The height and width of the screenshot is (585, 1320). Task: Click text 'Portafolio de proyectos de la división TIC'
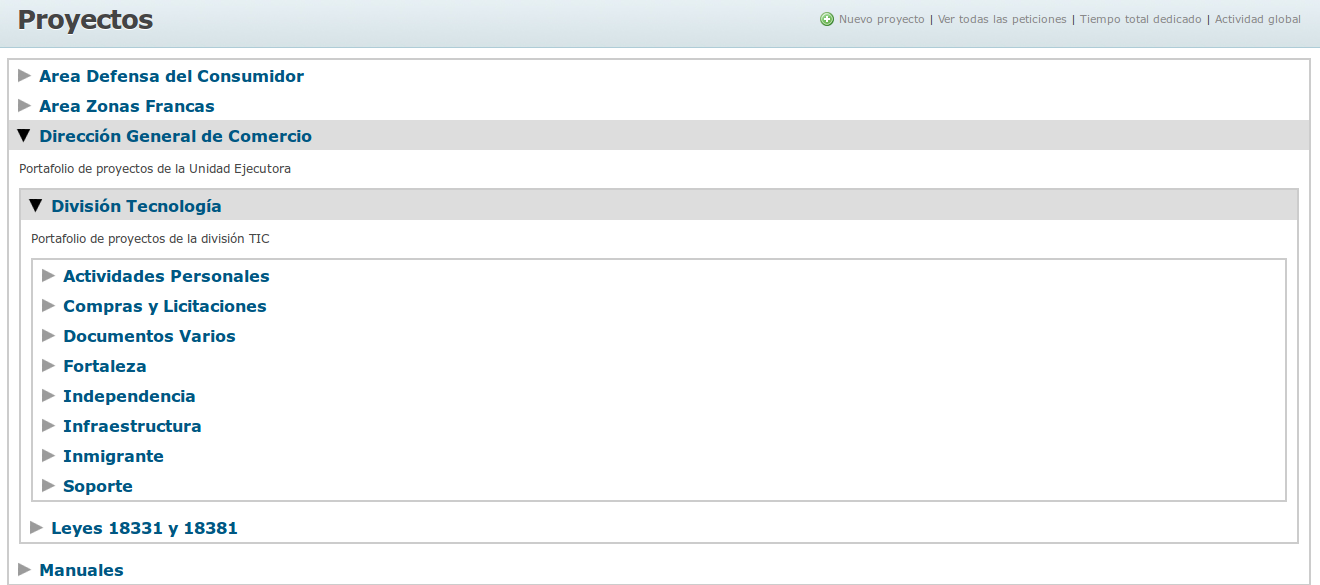(x=150, y=239)
